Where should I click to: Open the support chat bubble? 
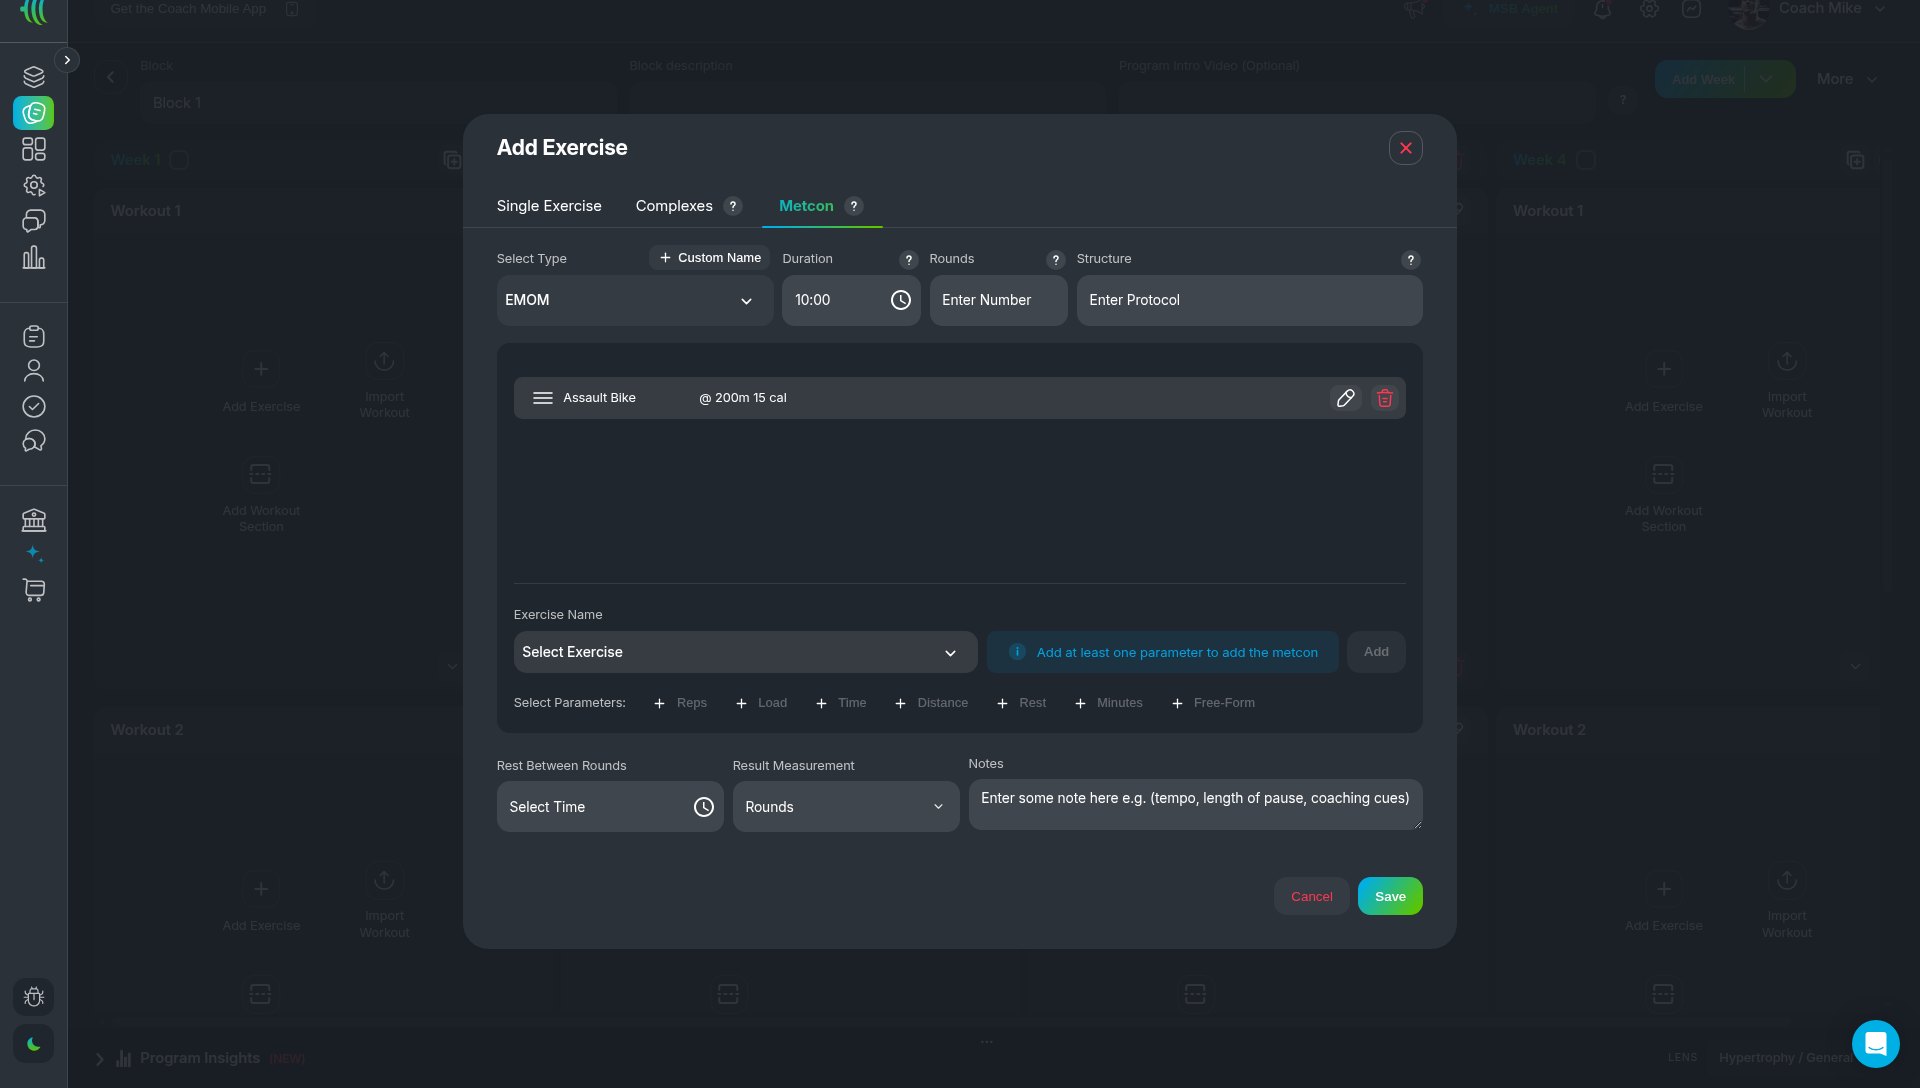click(1875, 1044)
